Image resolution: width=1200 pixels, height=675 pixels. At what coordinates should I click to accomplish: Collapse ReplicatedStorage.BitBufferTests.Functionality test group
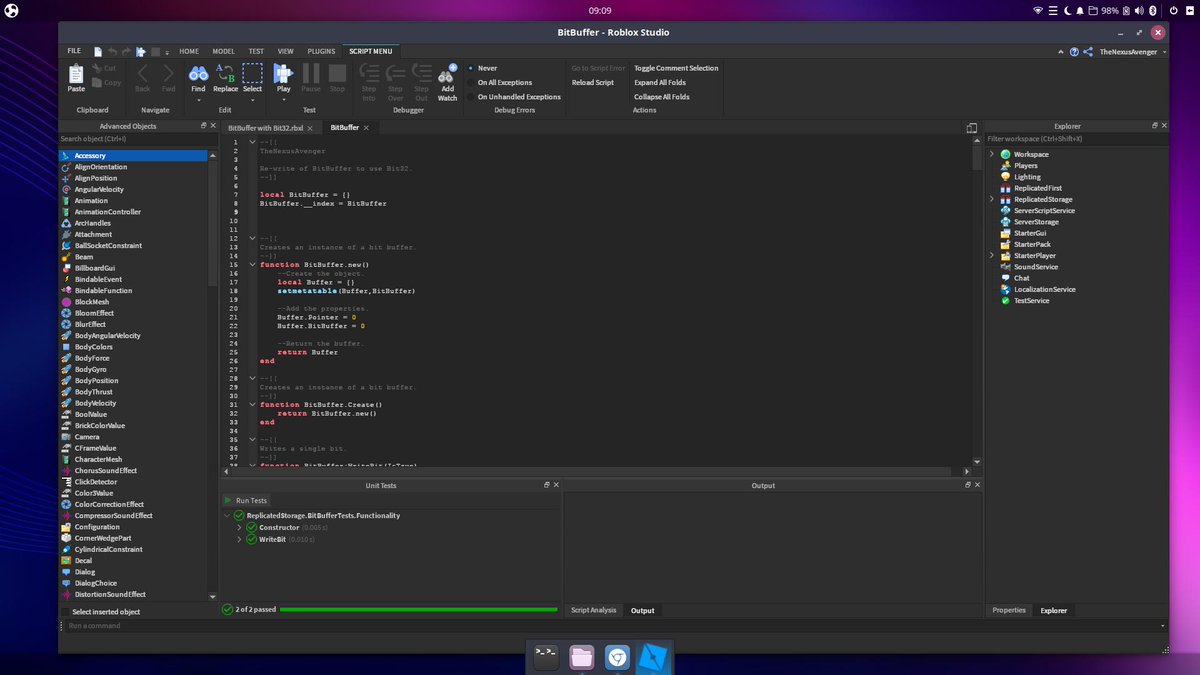[x=228, y=516]
